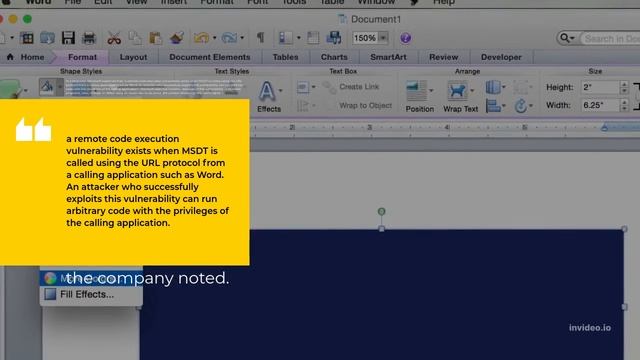Switch to the Layout tab
Image resolution: width=640 pixels, height=360 pixels.
133,57
